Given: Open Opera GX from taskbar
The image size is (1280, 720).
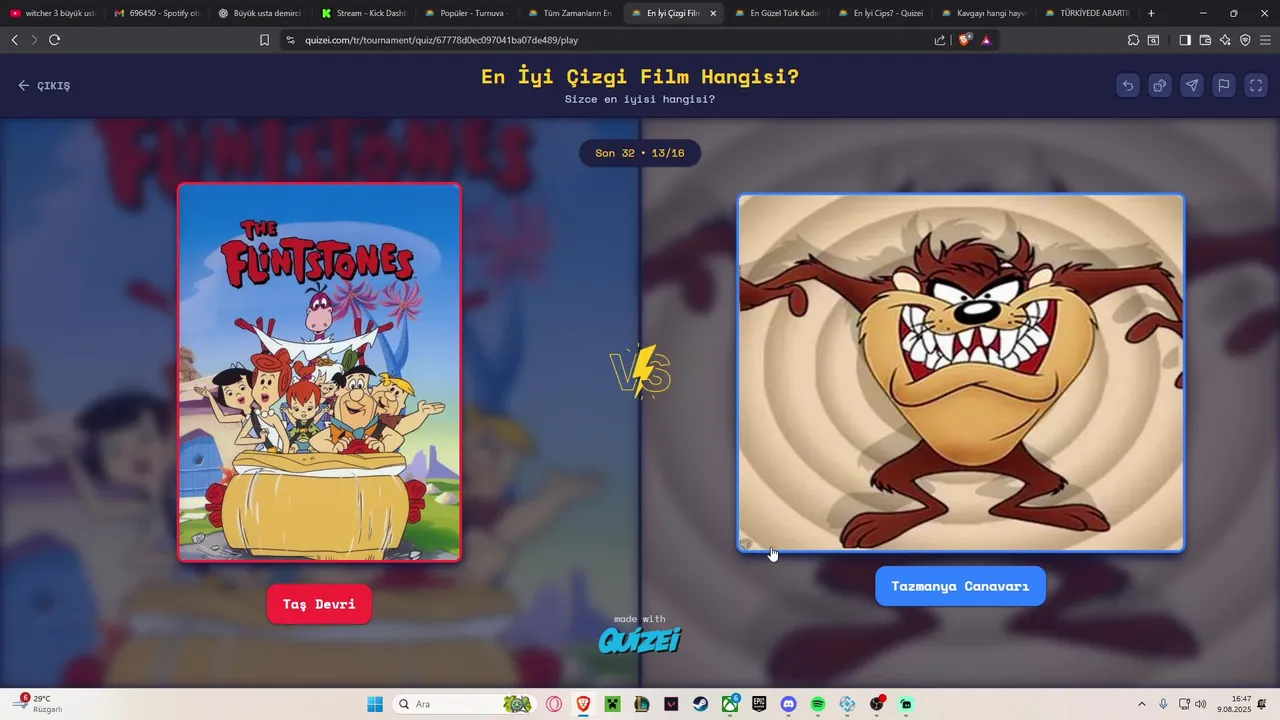Looking at the screenshot, I should click(x=554, y=704).
